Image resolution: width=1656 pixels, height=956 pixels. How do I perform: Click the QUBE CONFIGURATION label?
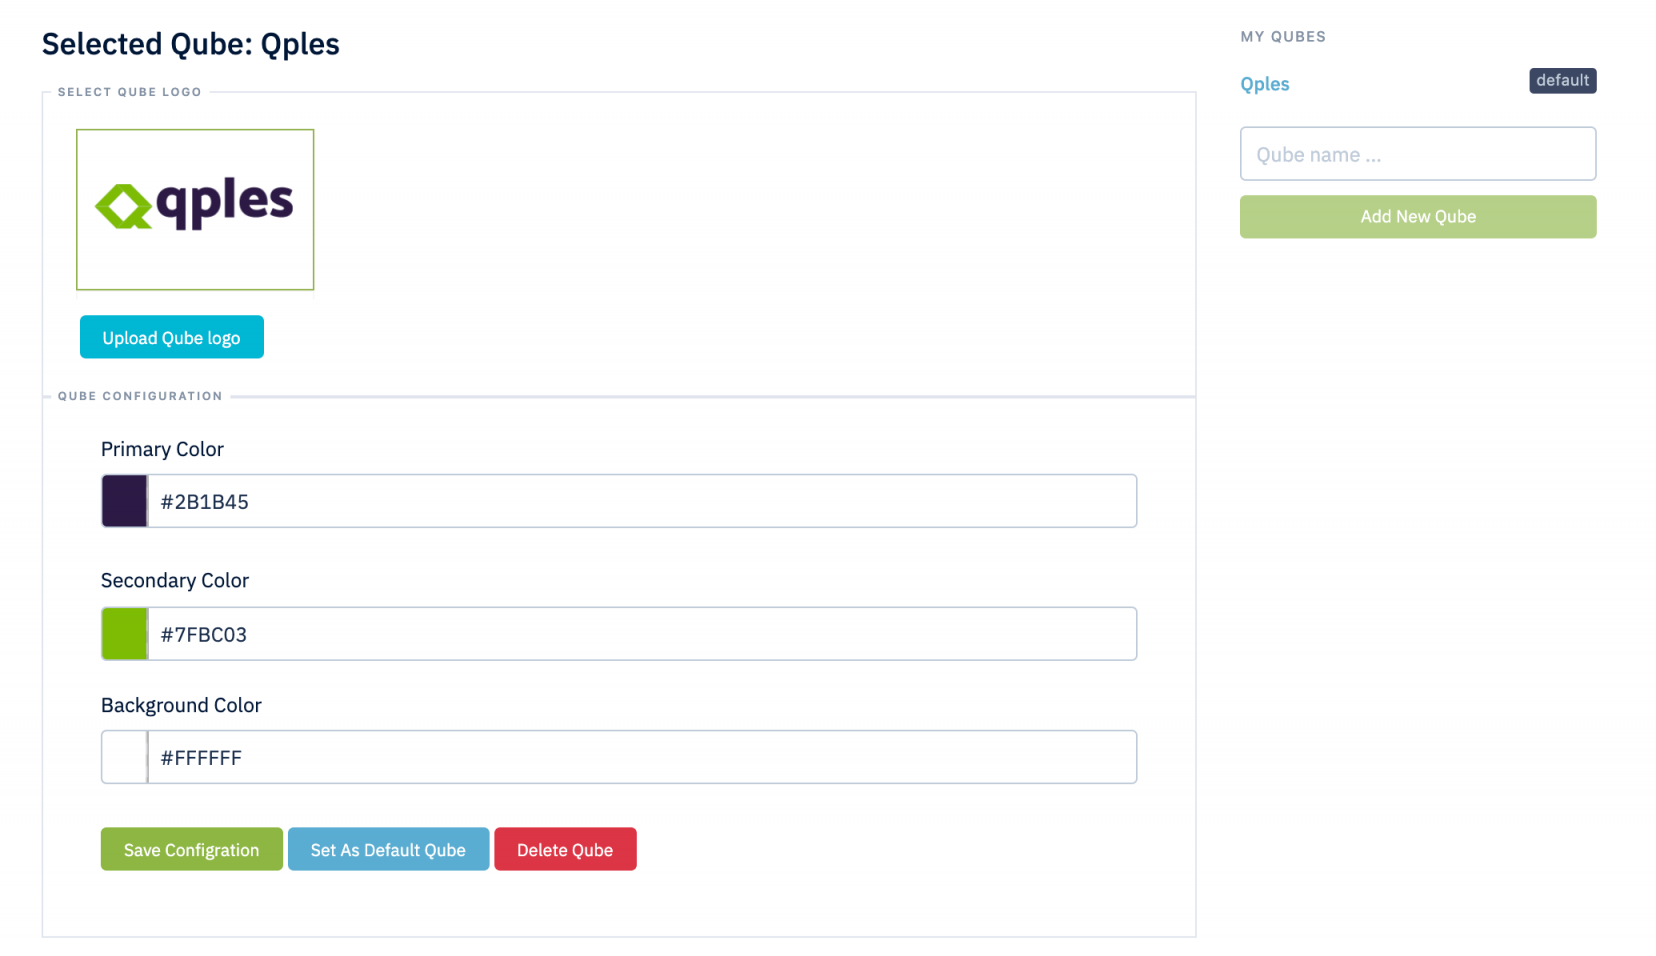[x=140, y=396]
